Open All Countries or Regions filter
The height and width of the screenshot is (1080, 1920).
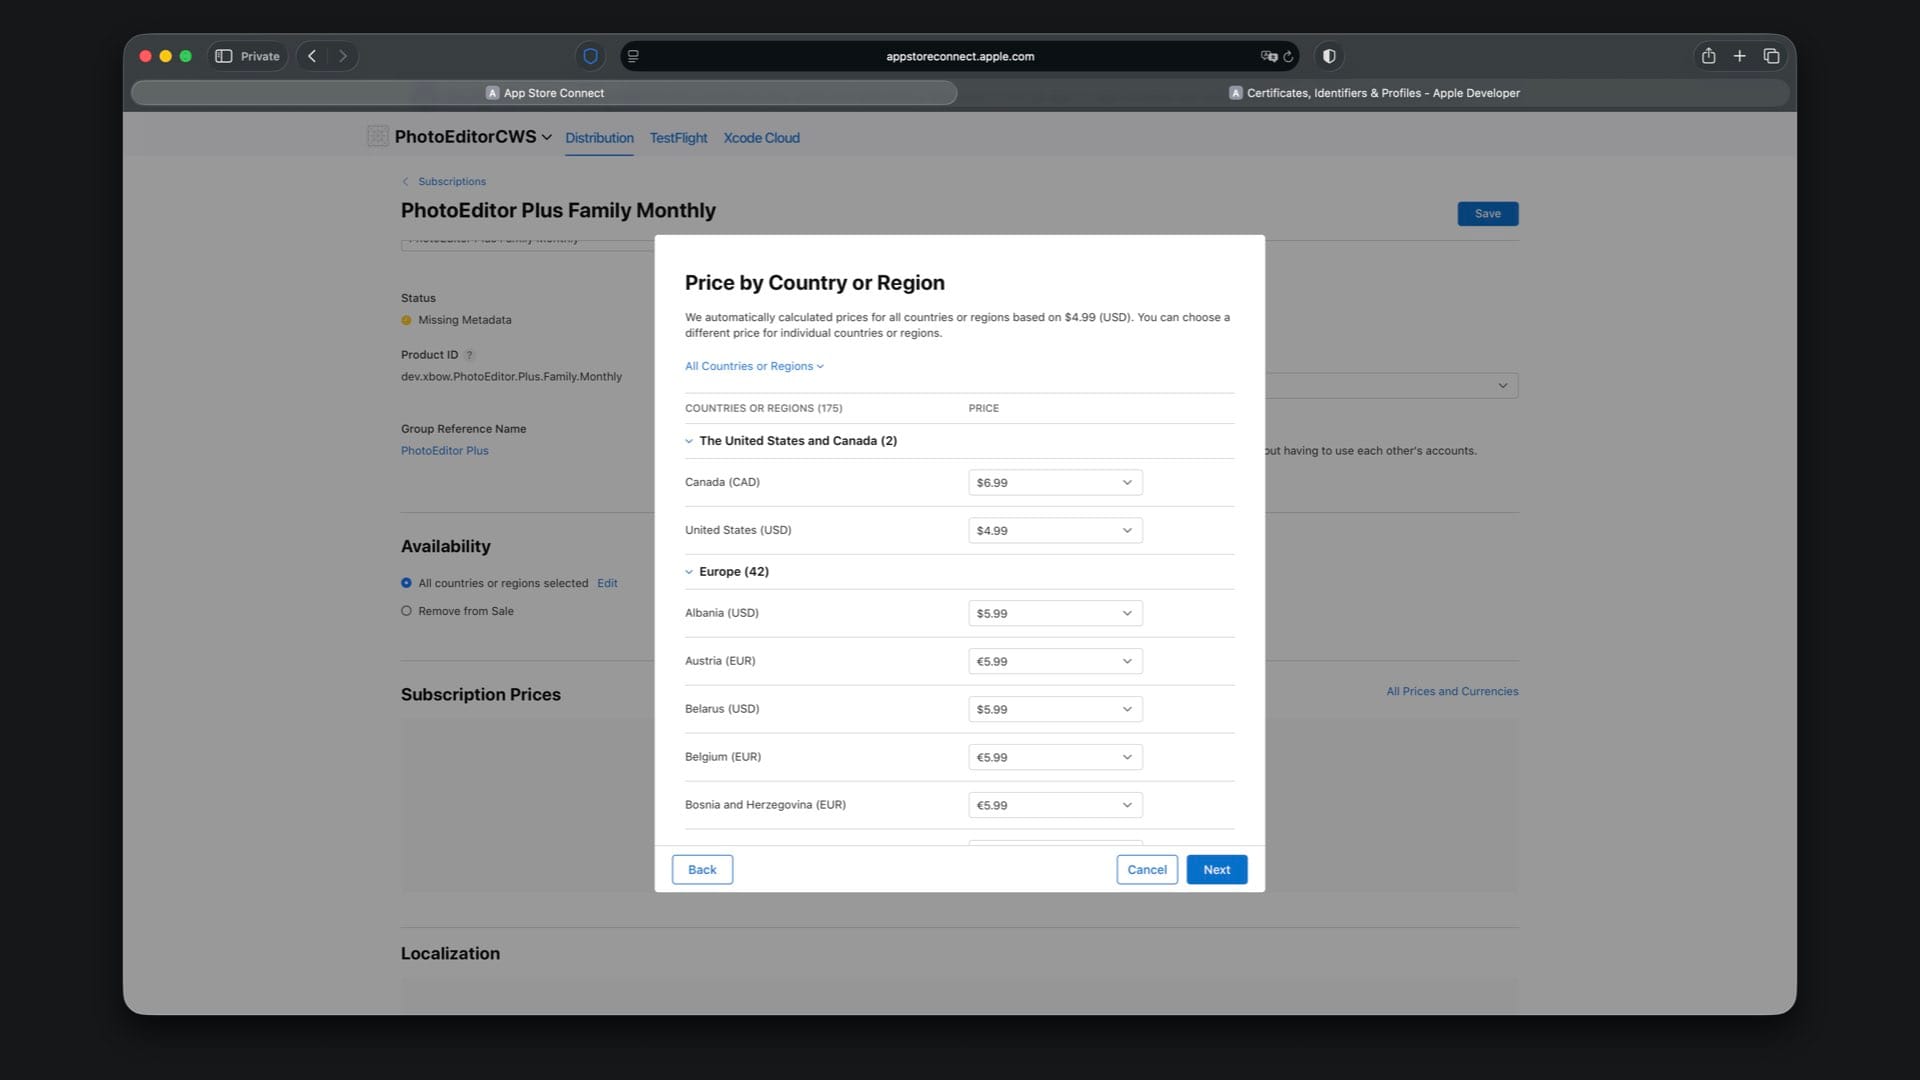coord(754,366)
